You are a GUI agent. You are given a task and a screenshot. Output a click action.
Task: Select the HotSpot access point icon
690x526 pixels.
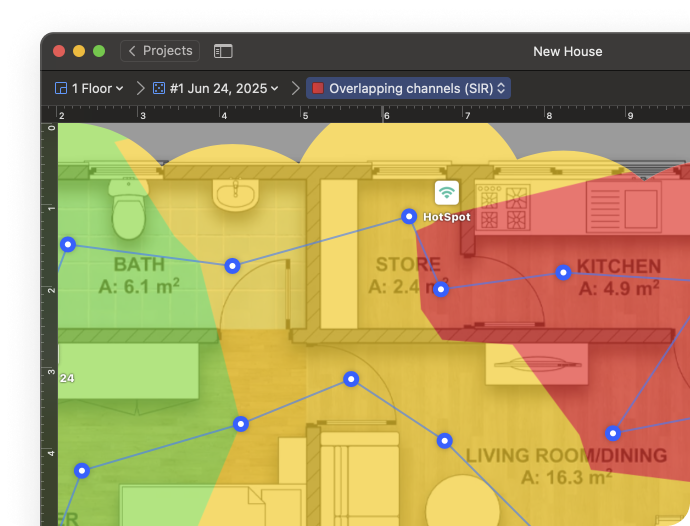pyautogui.click(x=447, y=193)
